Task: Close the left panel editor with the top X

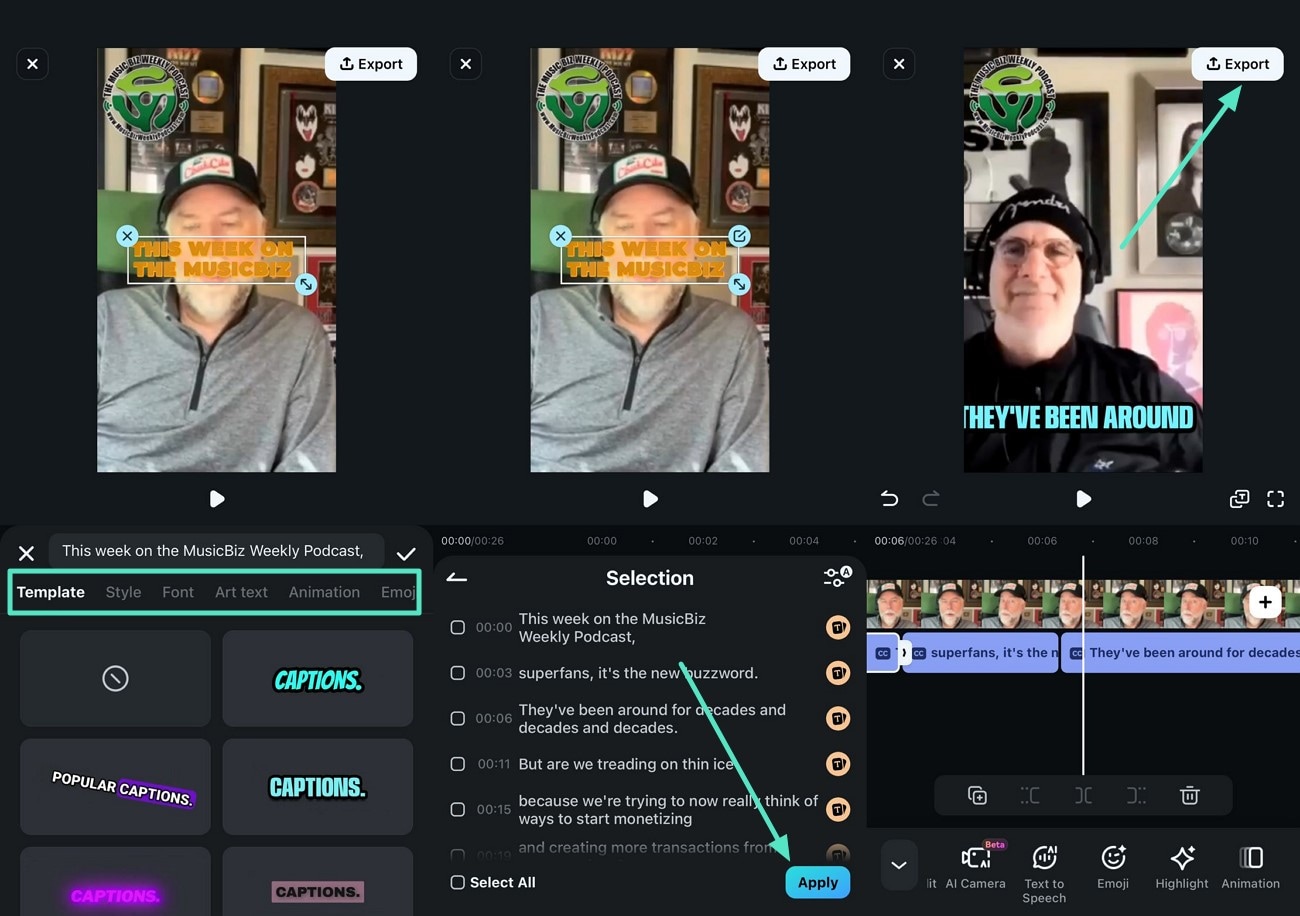Action: 32,64
